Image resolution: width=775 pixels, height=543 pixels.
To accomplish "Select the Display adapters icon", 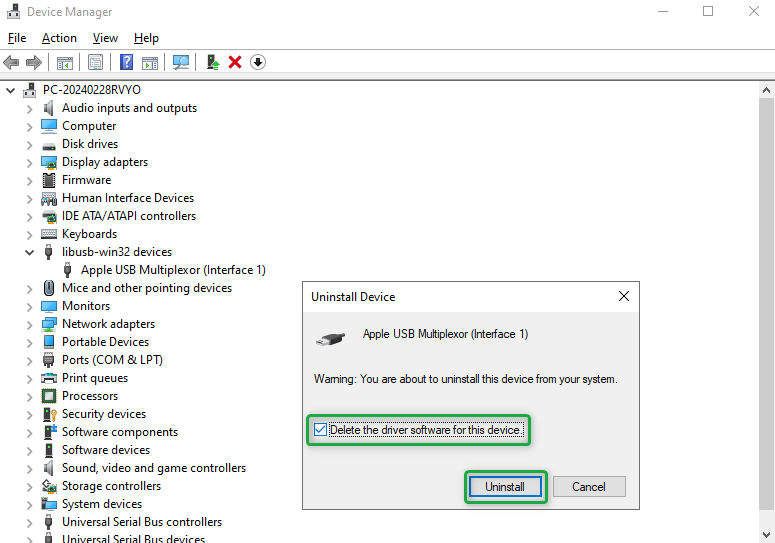I will 49,162.
